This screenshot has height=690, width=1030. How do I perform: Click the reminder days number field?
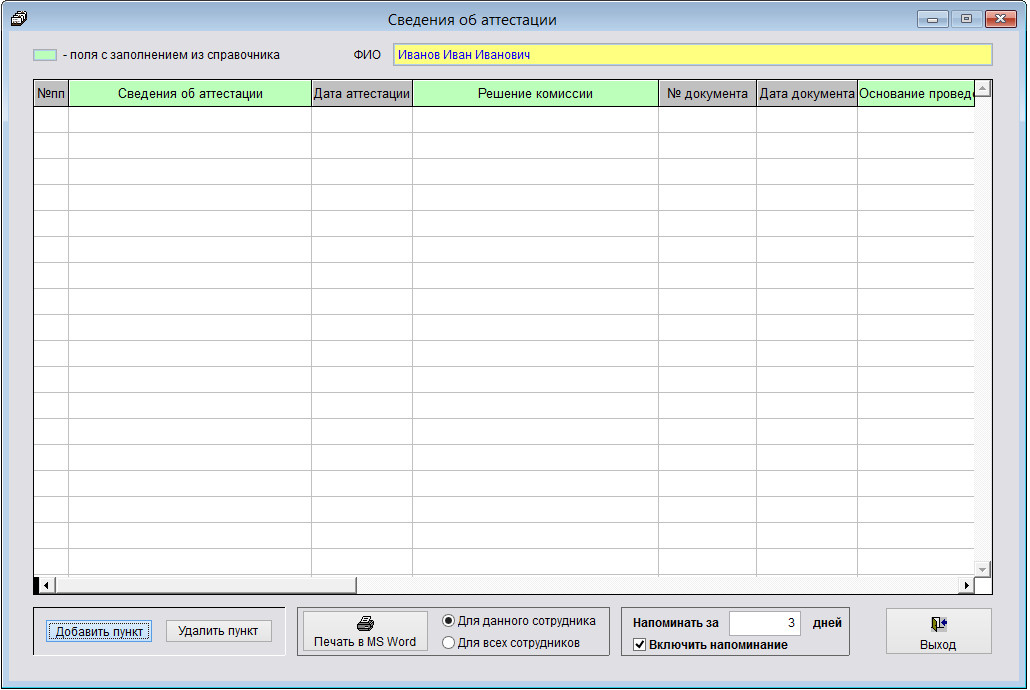click(x=764, y=624)
